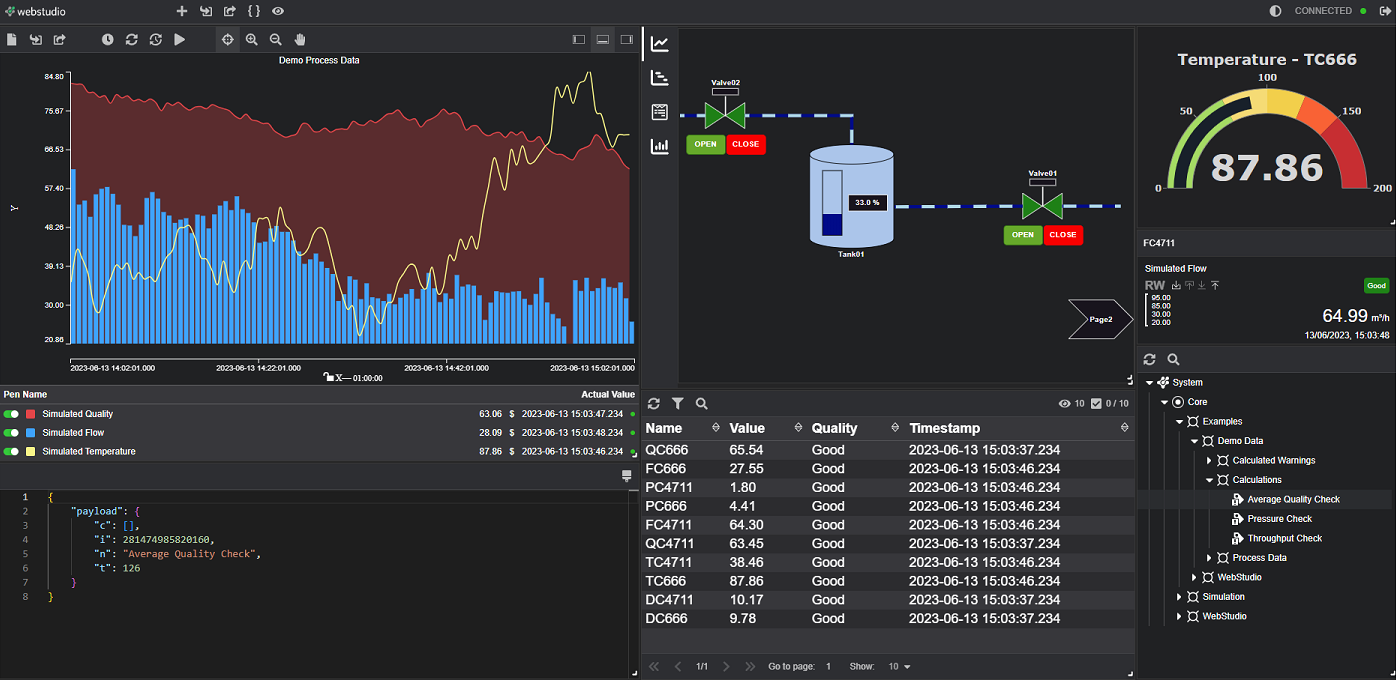Screen dimensions: 1396x680
Task: Refresh the tag browser with the refresh icon
Action: [1149, 358]
